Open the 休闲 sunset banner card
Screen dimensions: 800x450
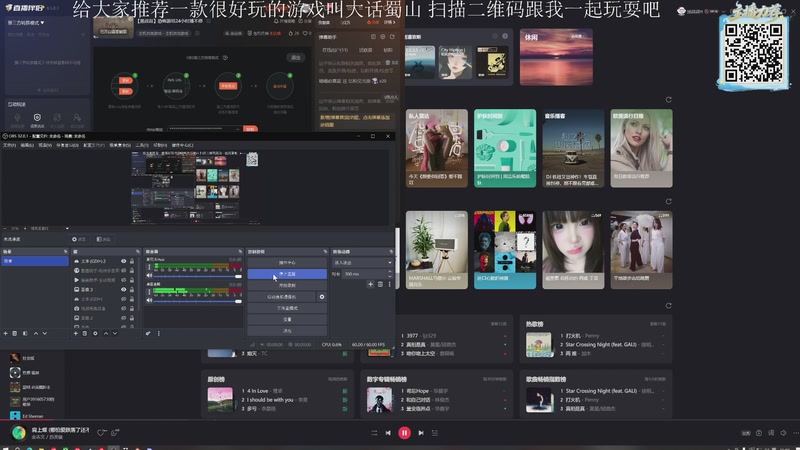(556, 57)
